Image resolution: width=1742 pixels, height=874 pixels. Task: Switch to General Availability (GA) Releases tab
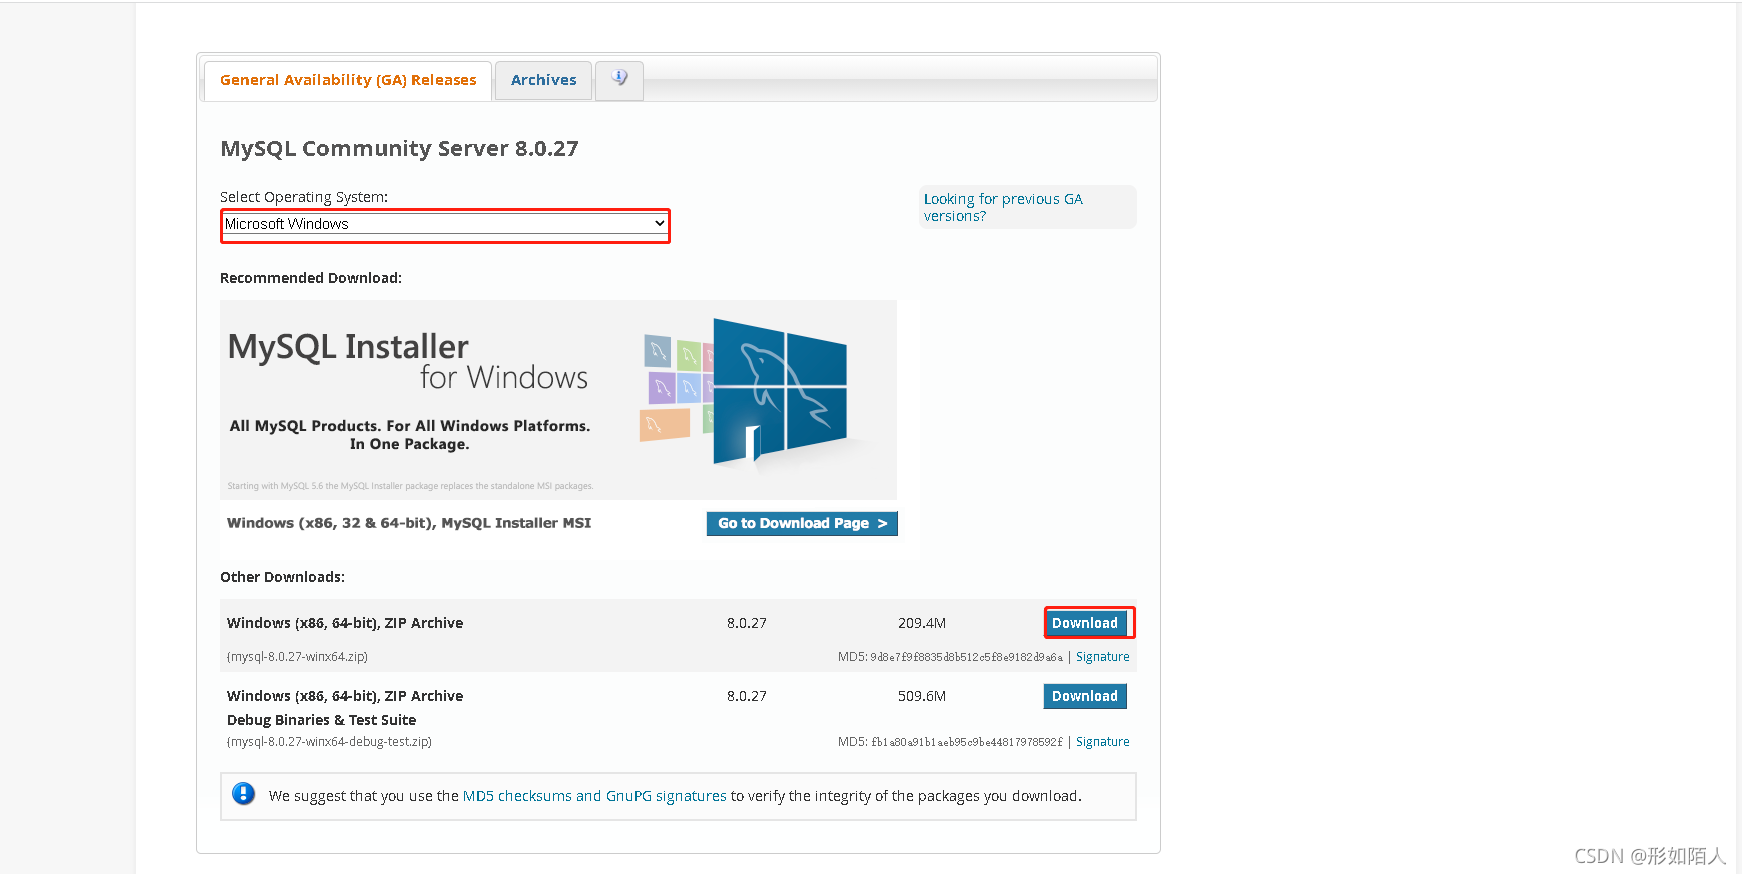pyautogui.click(x=348, y=80)
